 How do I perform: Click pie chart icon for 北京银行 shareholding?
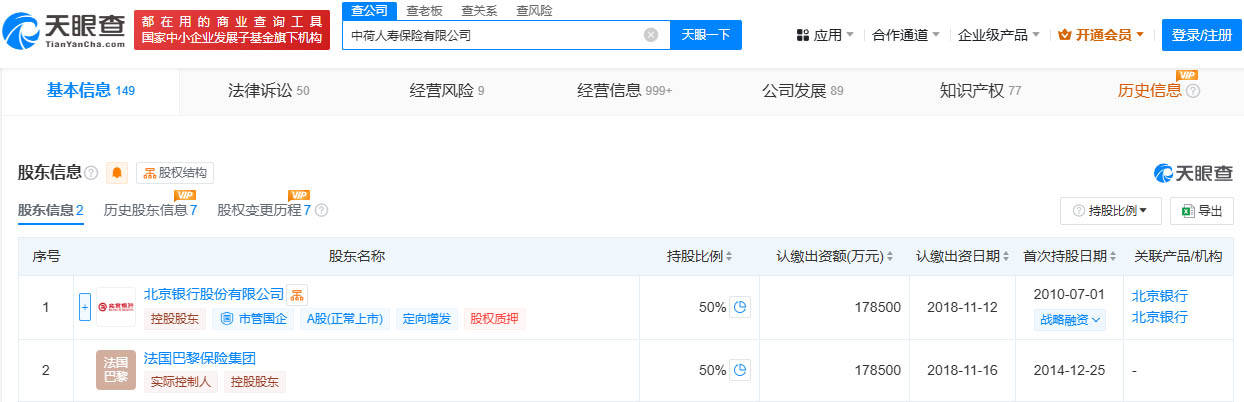(740, 307)
